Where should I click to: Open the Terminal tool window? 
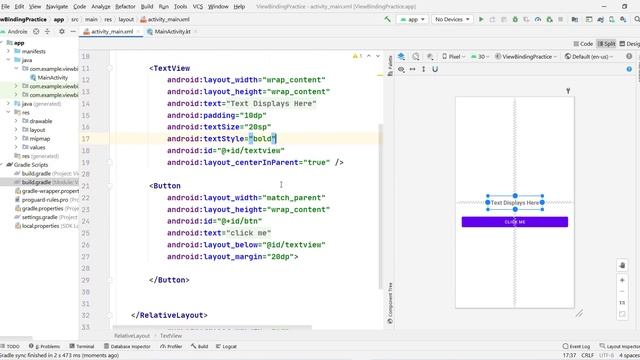82,346
